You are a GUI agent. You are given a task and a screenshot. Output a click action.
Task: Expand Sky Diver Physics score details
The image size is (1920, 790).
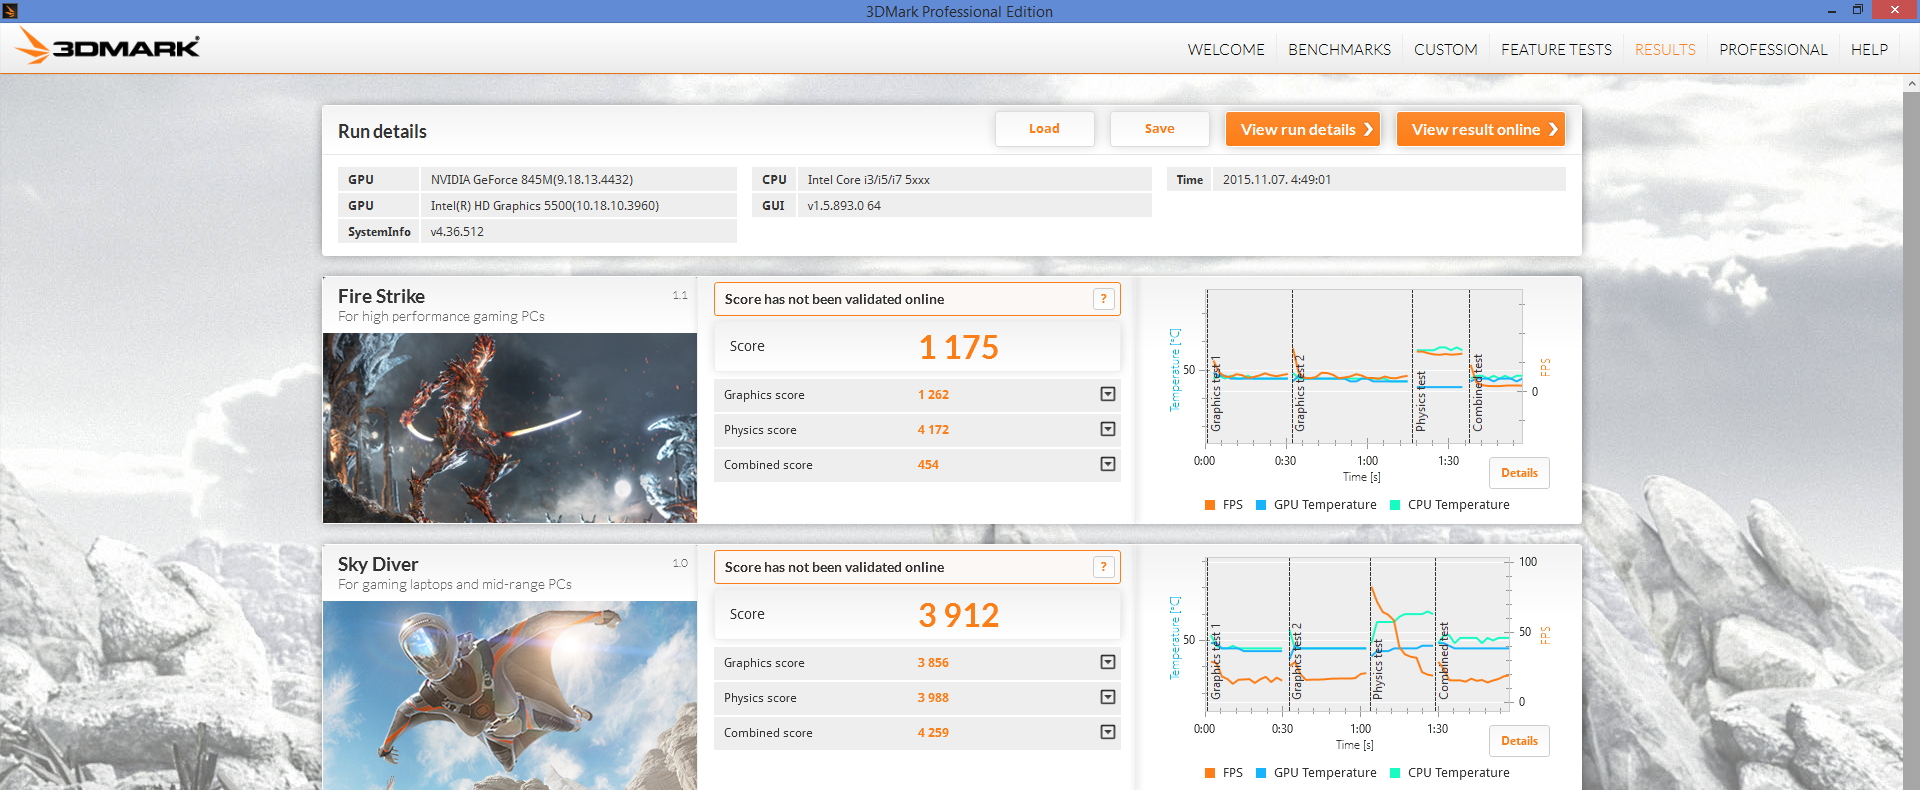[x=1107, y=697]
